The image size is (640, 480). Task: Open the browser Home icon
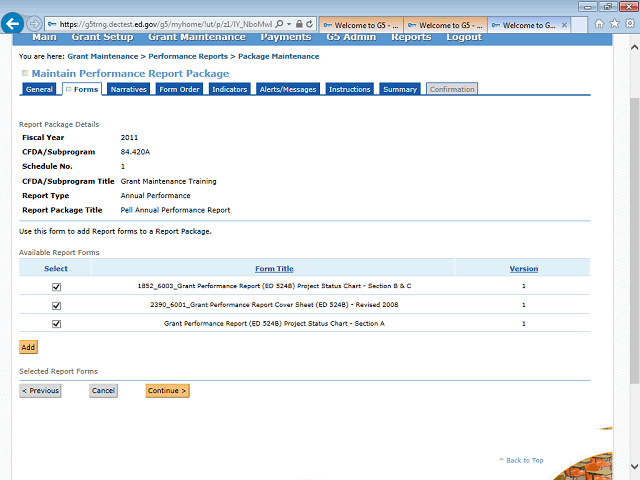tap(599, 24)
